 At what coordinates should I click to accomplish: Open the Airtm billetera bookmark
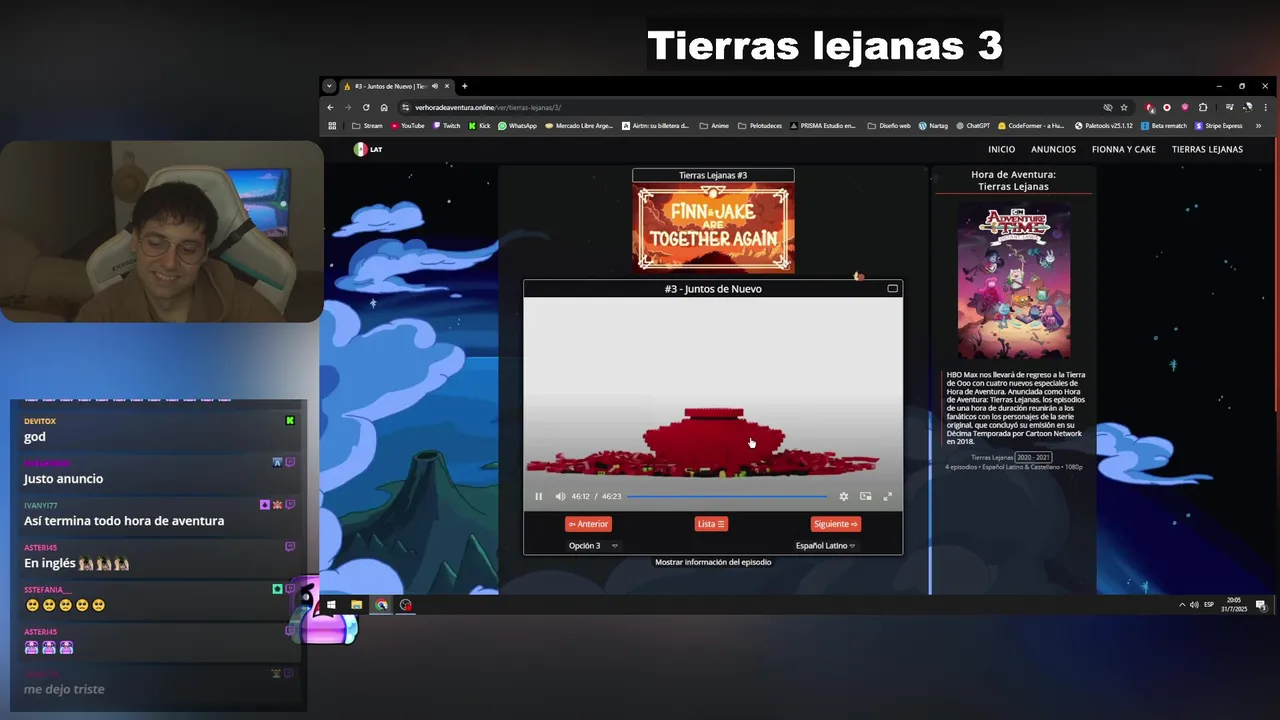point(656,126)
